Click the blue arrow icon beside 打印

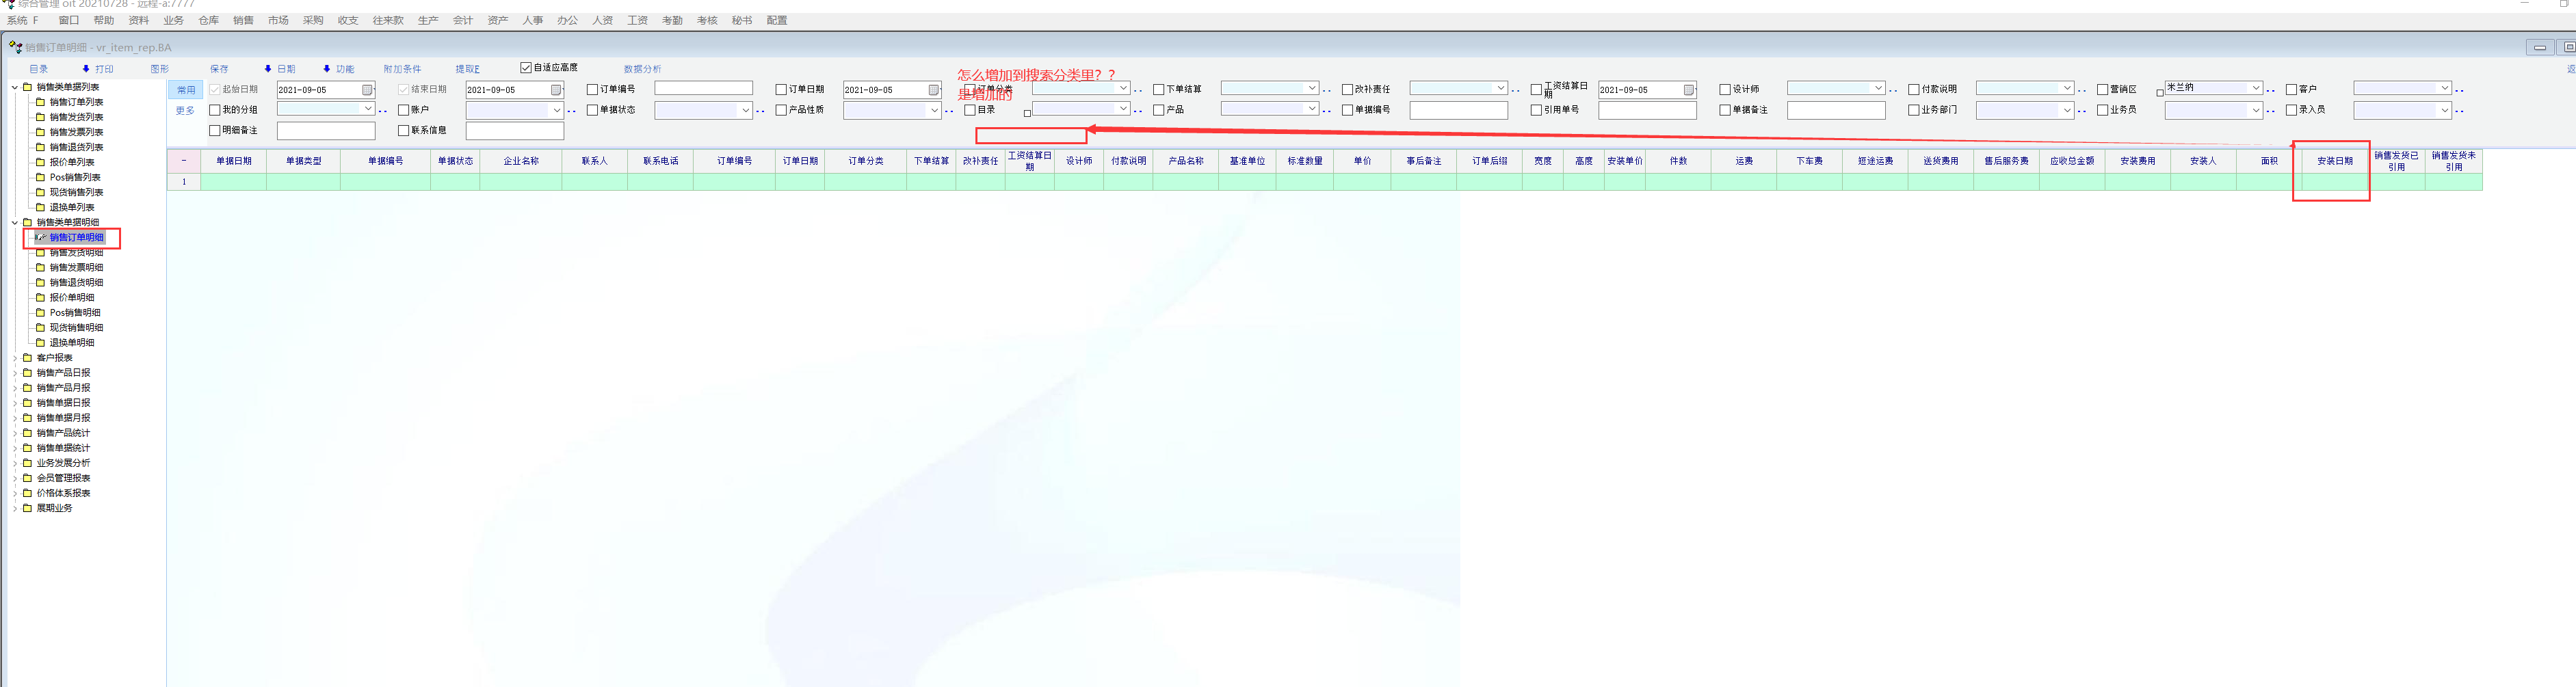click(x=86, y=69)
